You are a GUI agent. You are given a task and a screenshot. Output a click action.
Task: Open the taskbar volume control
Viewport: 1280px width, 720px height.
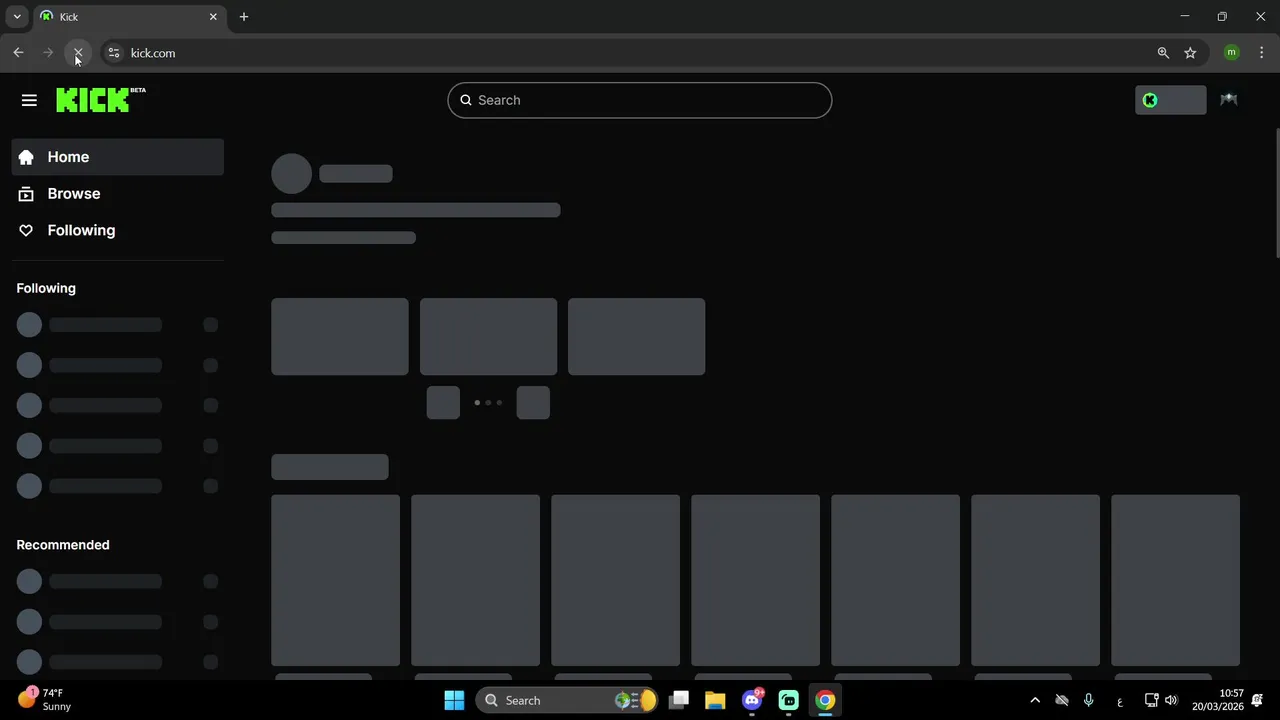coord(1171,700)
